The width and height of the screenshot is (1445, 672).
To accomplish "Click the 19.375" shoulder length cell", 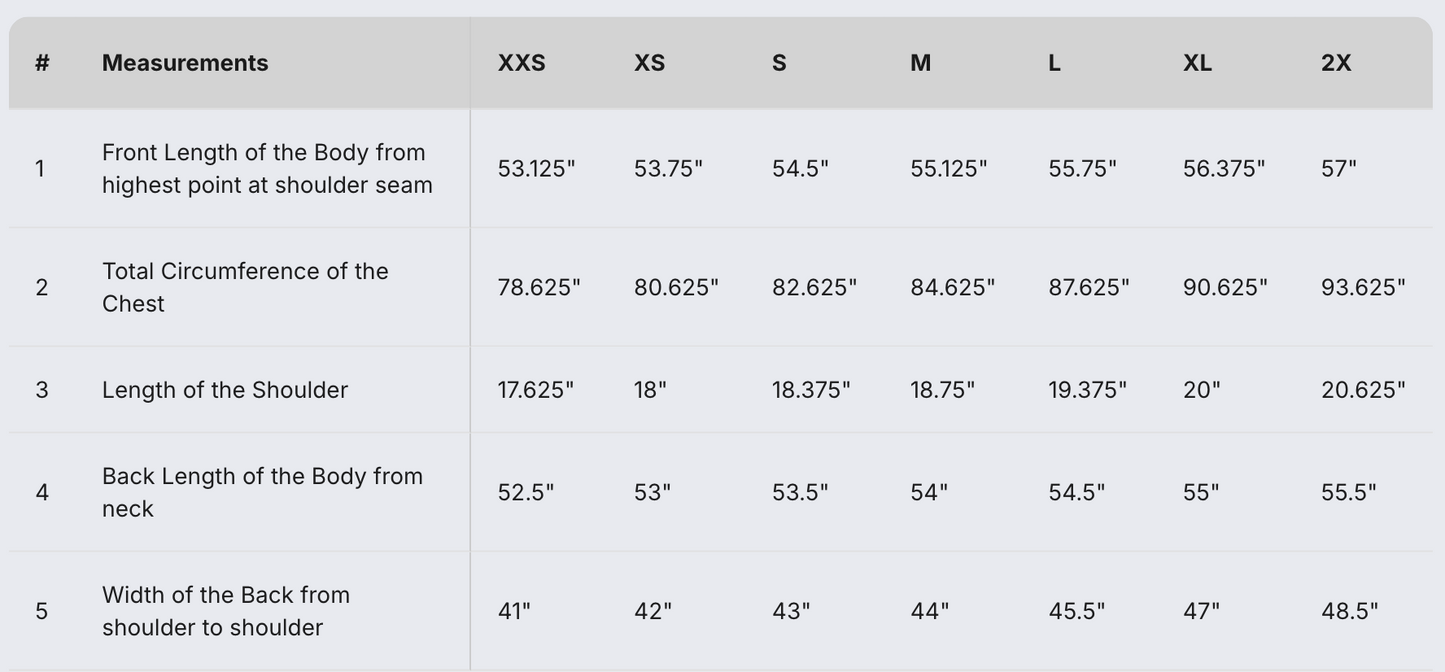I will pyautogui.click(x=1087, y=390).
